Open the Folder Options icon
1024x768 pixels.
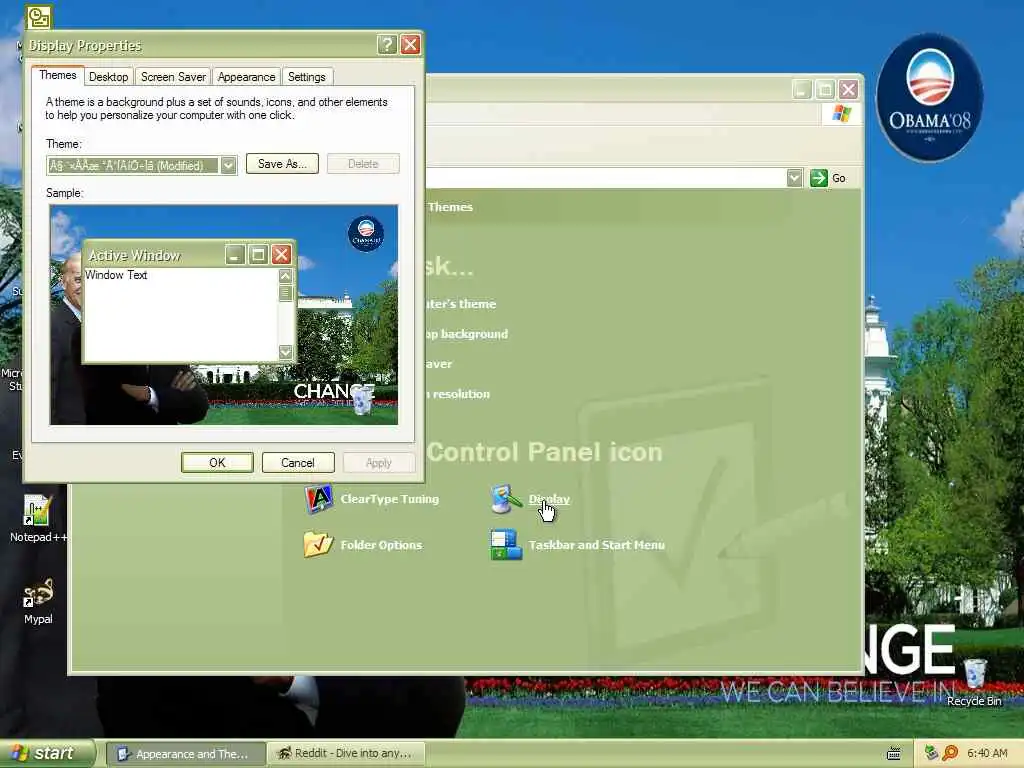pyautogui.click(x=319, y=545)
